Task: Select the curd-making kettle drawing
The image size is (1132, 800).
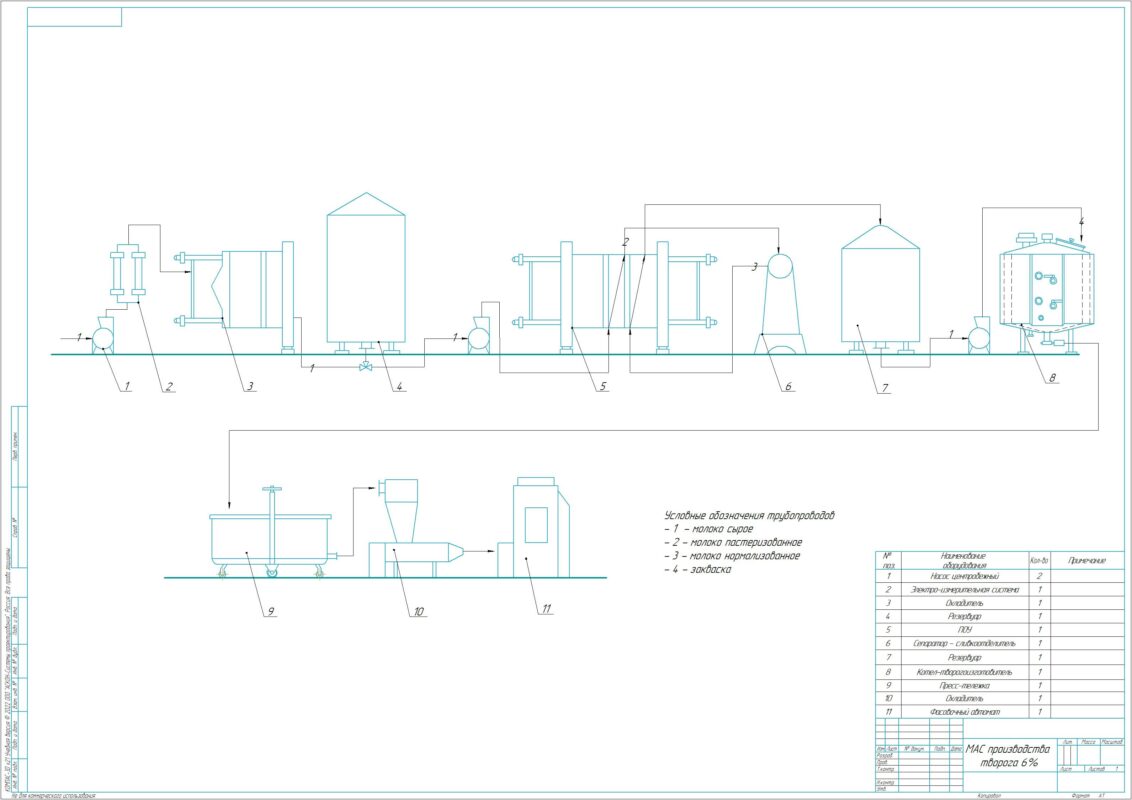Action: (x=1048, y=292)
